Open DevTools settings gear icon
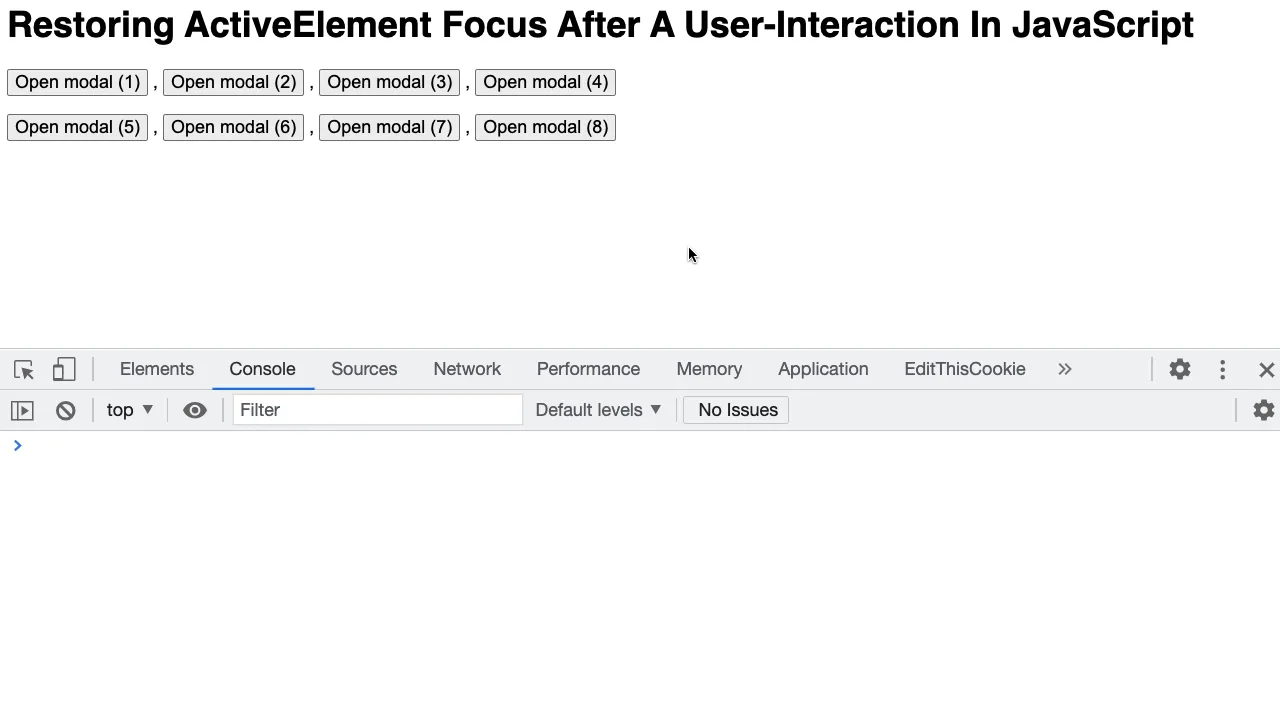 coord(1180,369)
